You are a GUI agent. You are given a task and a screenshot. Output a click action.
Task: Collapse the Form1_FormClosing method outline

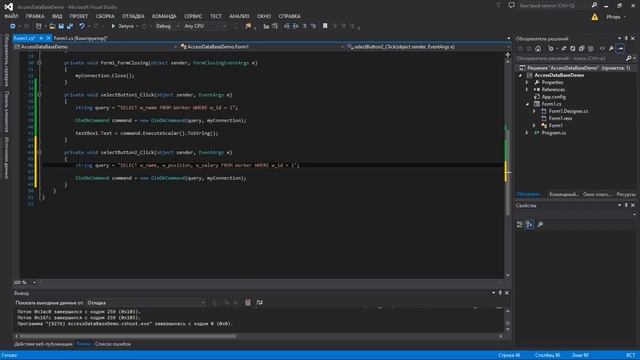(39, 63)
